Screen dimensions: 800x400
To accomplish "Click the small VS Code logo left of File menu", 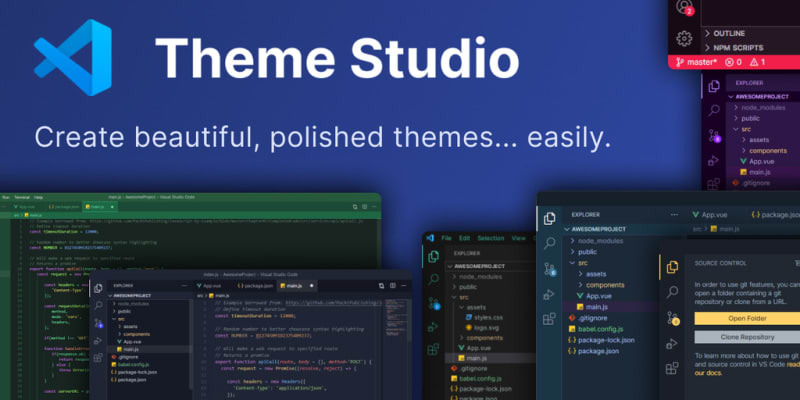I will click(x=430, y=238).
